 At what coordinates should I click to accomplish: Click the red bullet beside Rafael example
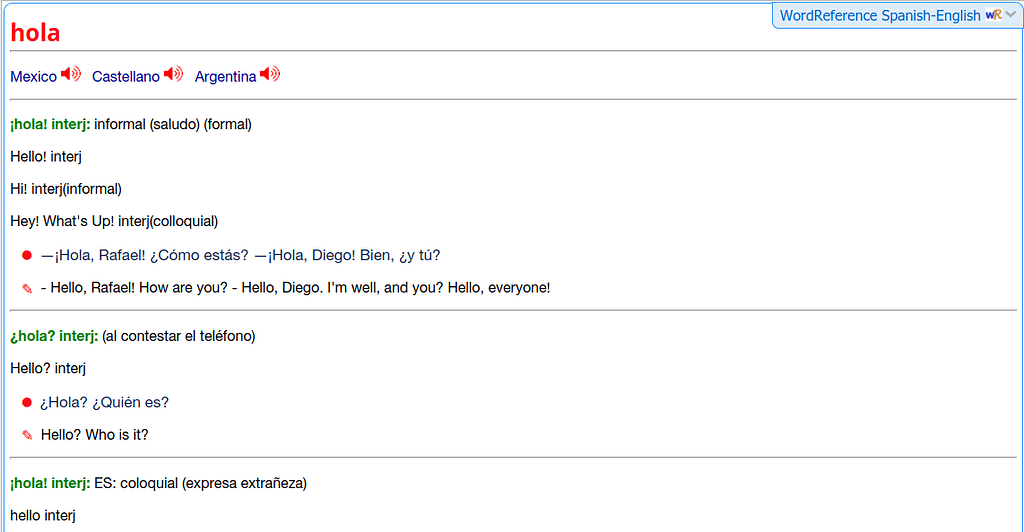[27, 255]
